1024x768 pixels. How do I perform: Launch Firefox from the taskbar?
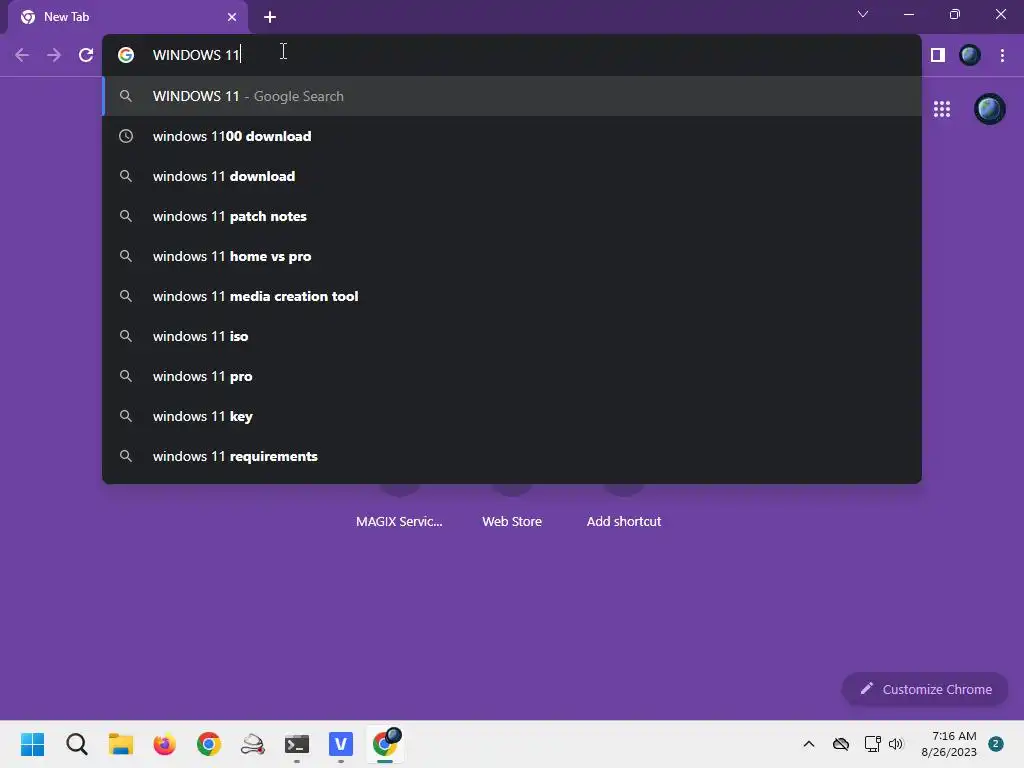click(x=165, y=744)
